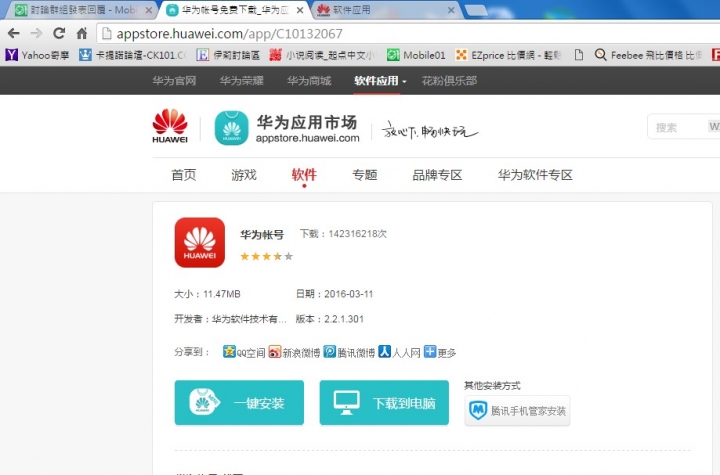
Task: Select the 软件 navigation tab
Action: click(304, 175)
